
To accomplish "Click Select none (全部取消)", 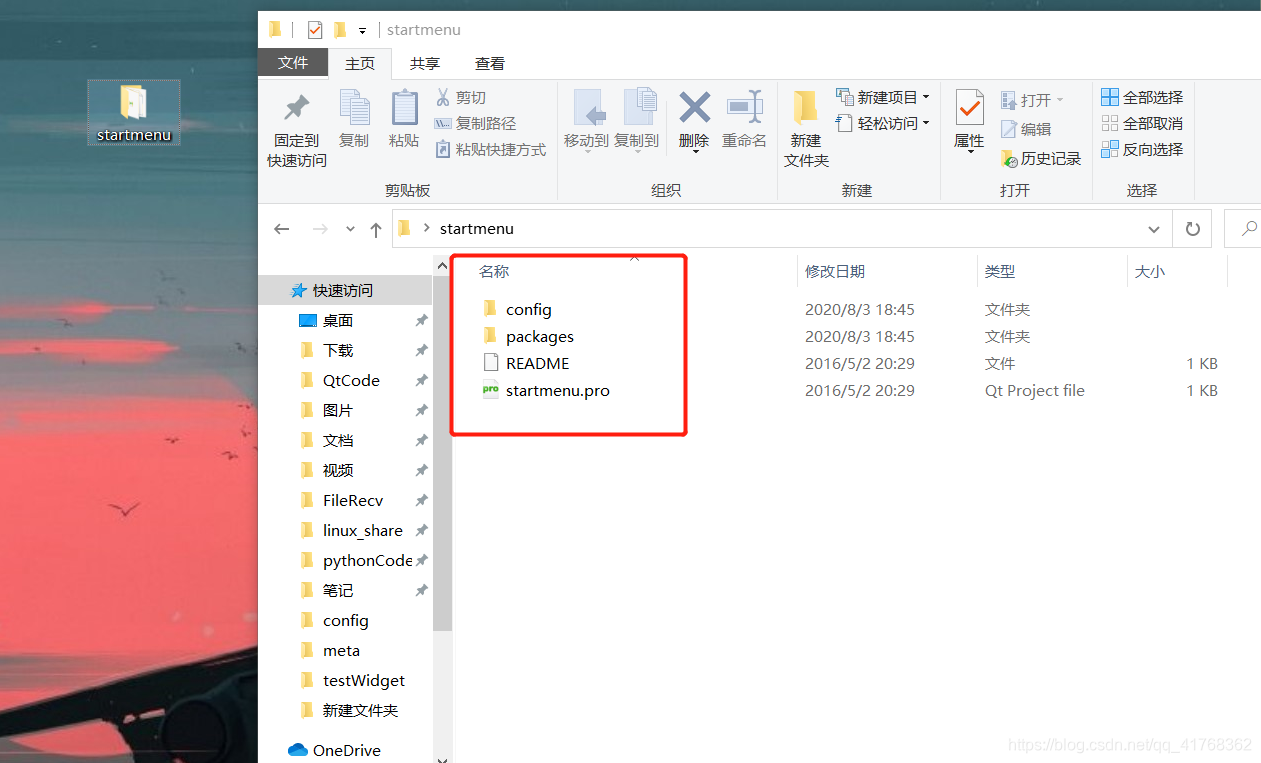I will click(x=1142, y=123).
